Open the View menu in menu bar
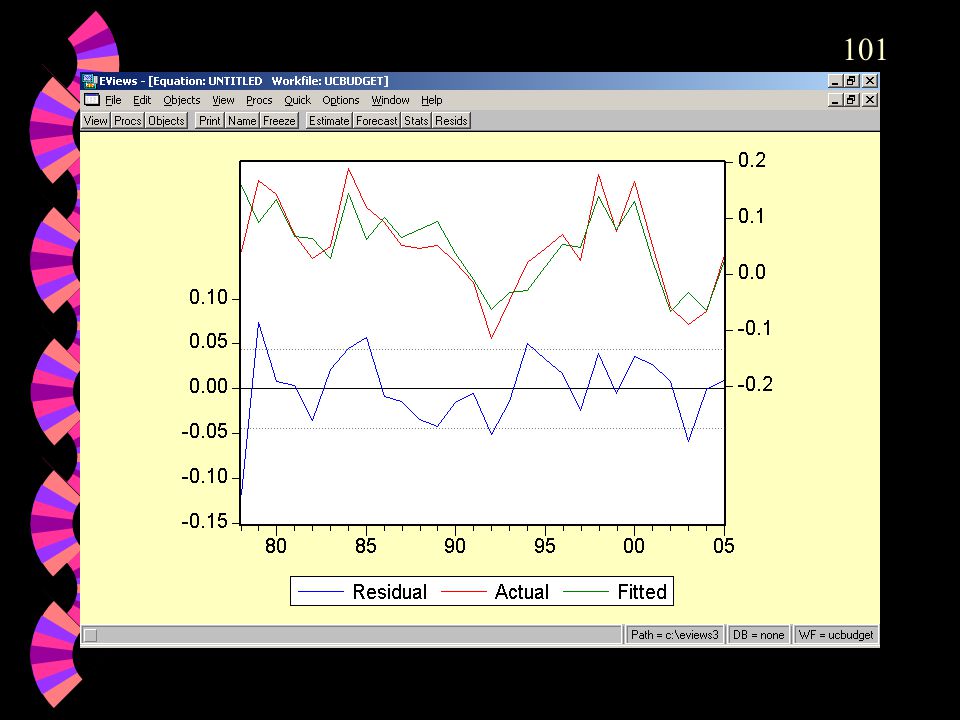The image size is (960, 720). click(223, 100)
